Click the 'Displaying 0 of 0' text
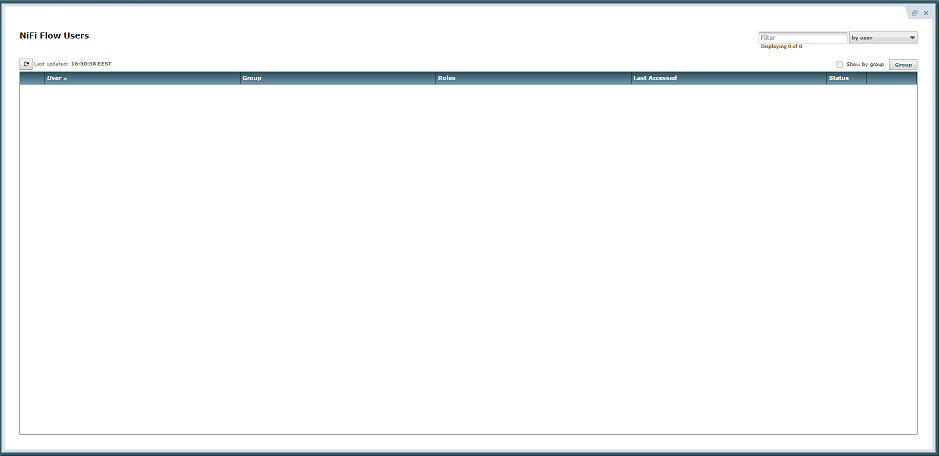 (x=782, y=46)
